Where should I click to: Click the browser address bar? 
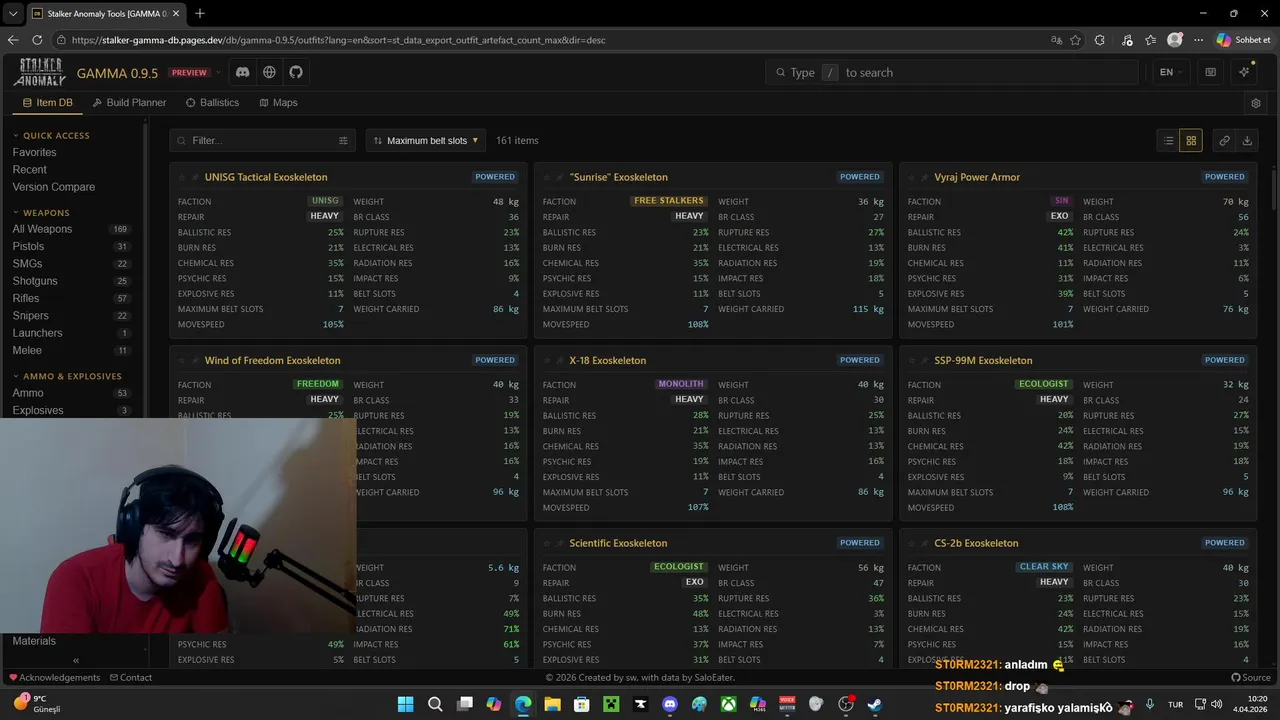click(x=550, y=40)
